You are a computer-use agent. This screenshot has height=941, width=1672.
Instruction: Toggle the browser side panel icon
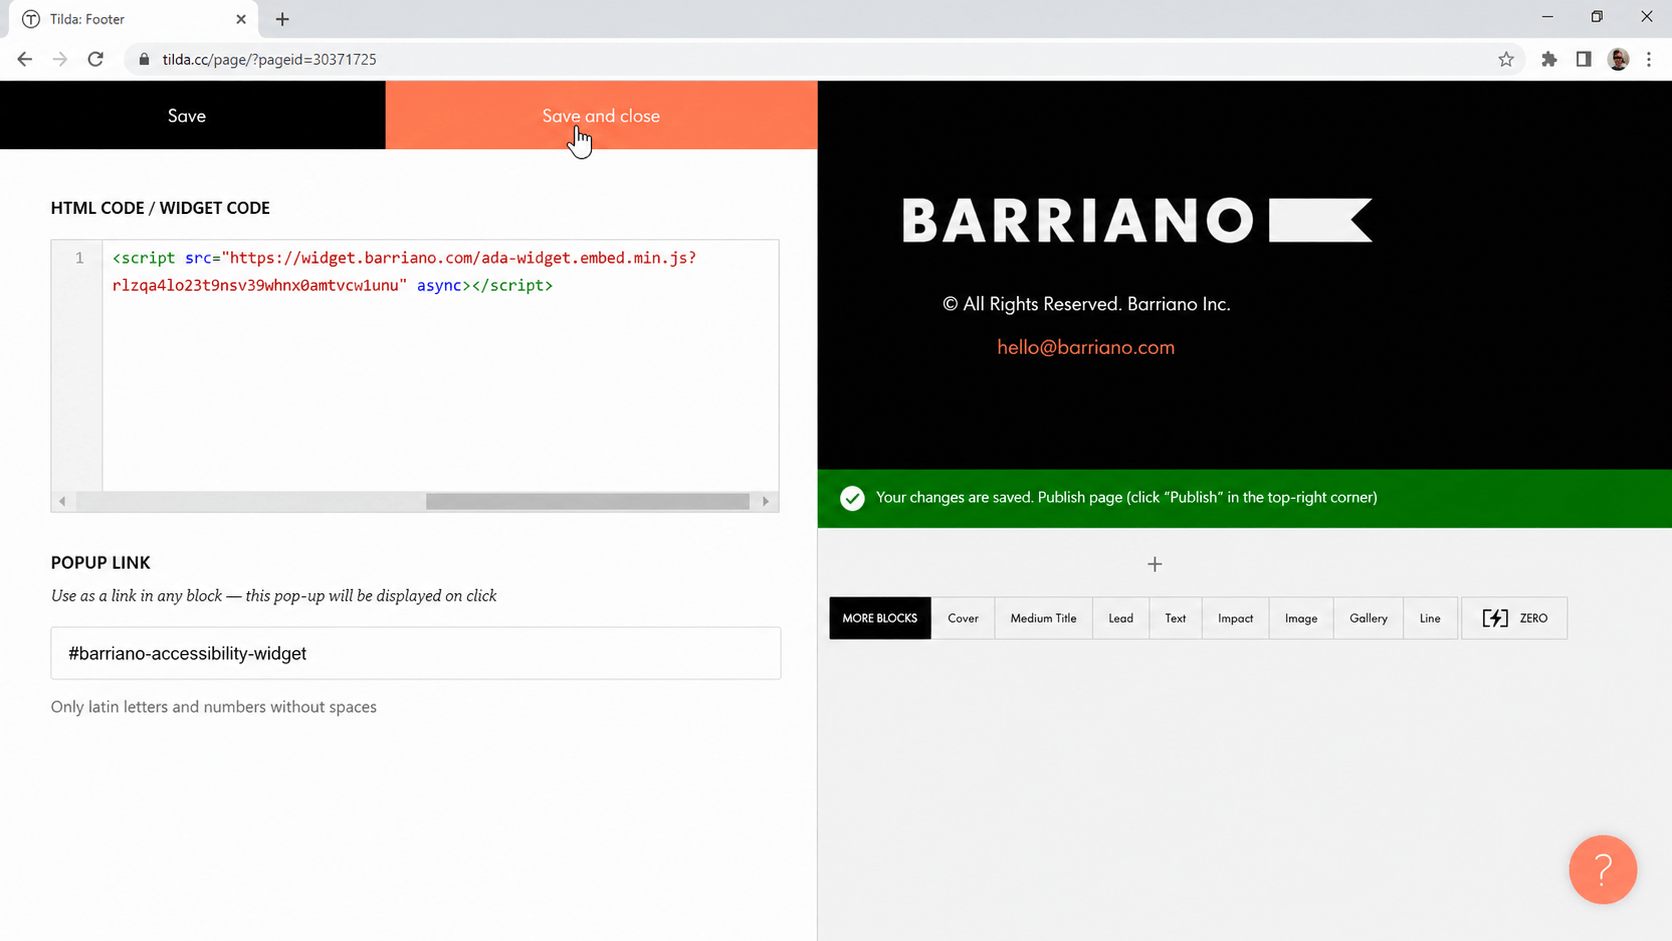[1584, 59]
